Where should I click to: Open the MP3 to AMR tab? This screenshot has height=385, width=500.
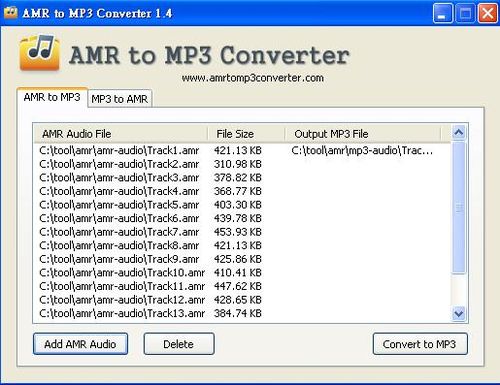point(120,99)
